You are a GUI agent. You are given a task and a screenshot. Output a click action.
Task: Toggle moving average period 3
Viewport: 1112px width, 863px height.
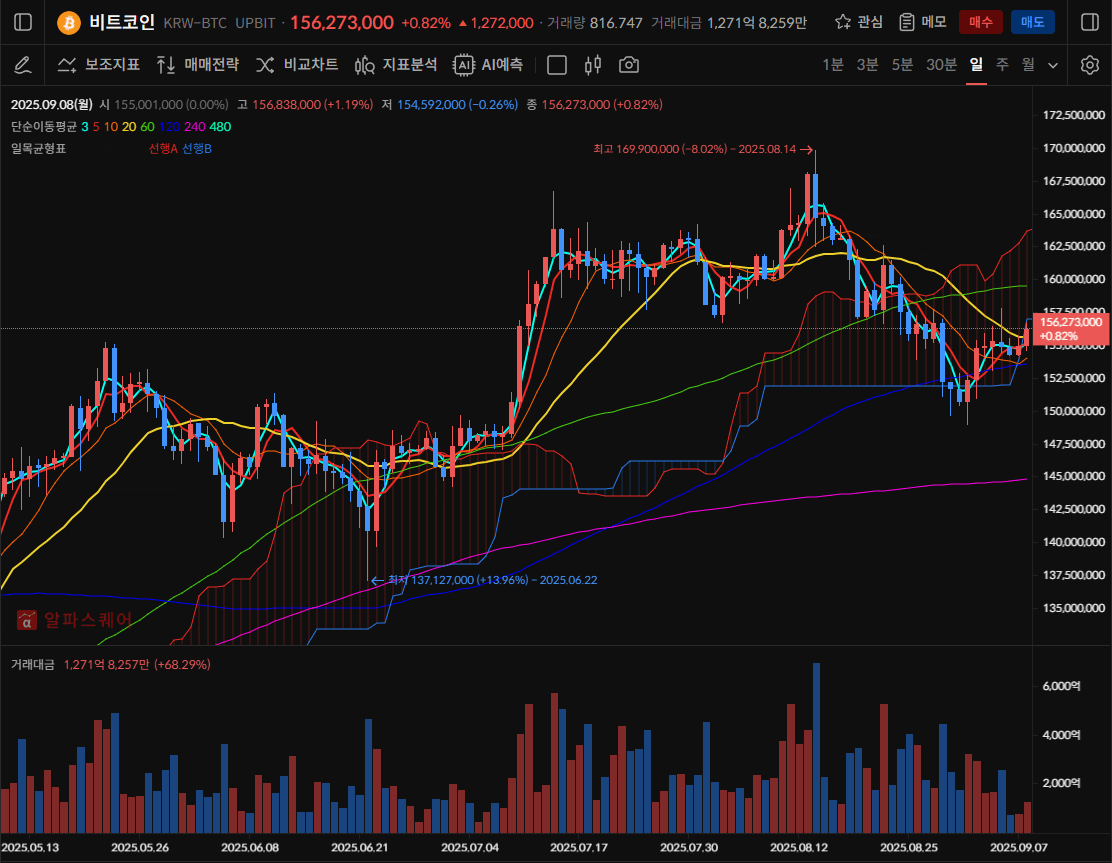pos(85,127)
